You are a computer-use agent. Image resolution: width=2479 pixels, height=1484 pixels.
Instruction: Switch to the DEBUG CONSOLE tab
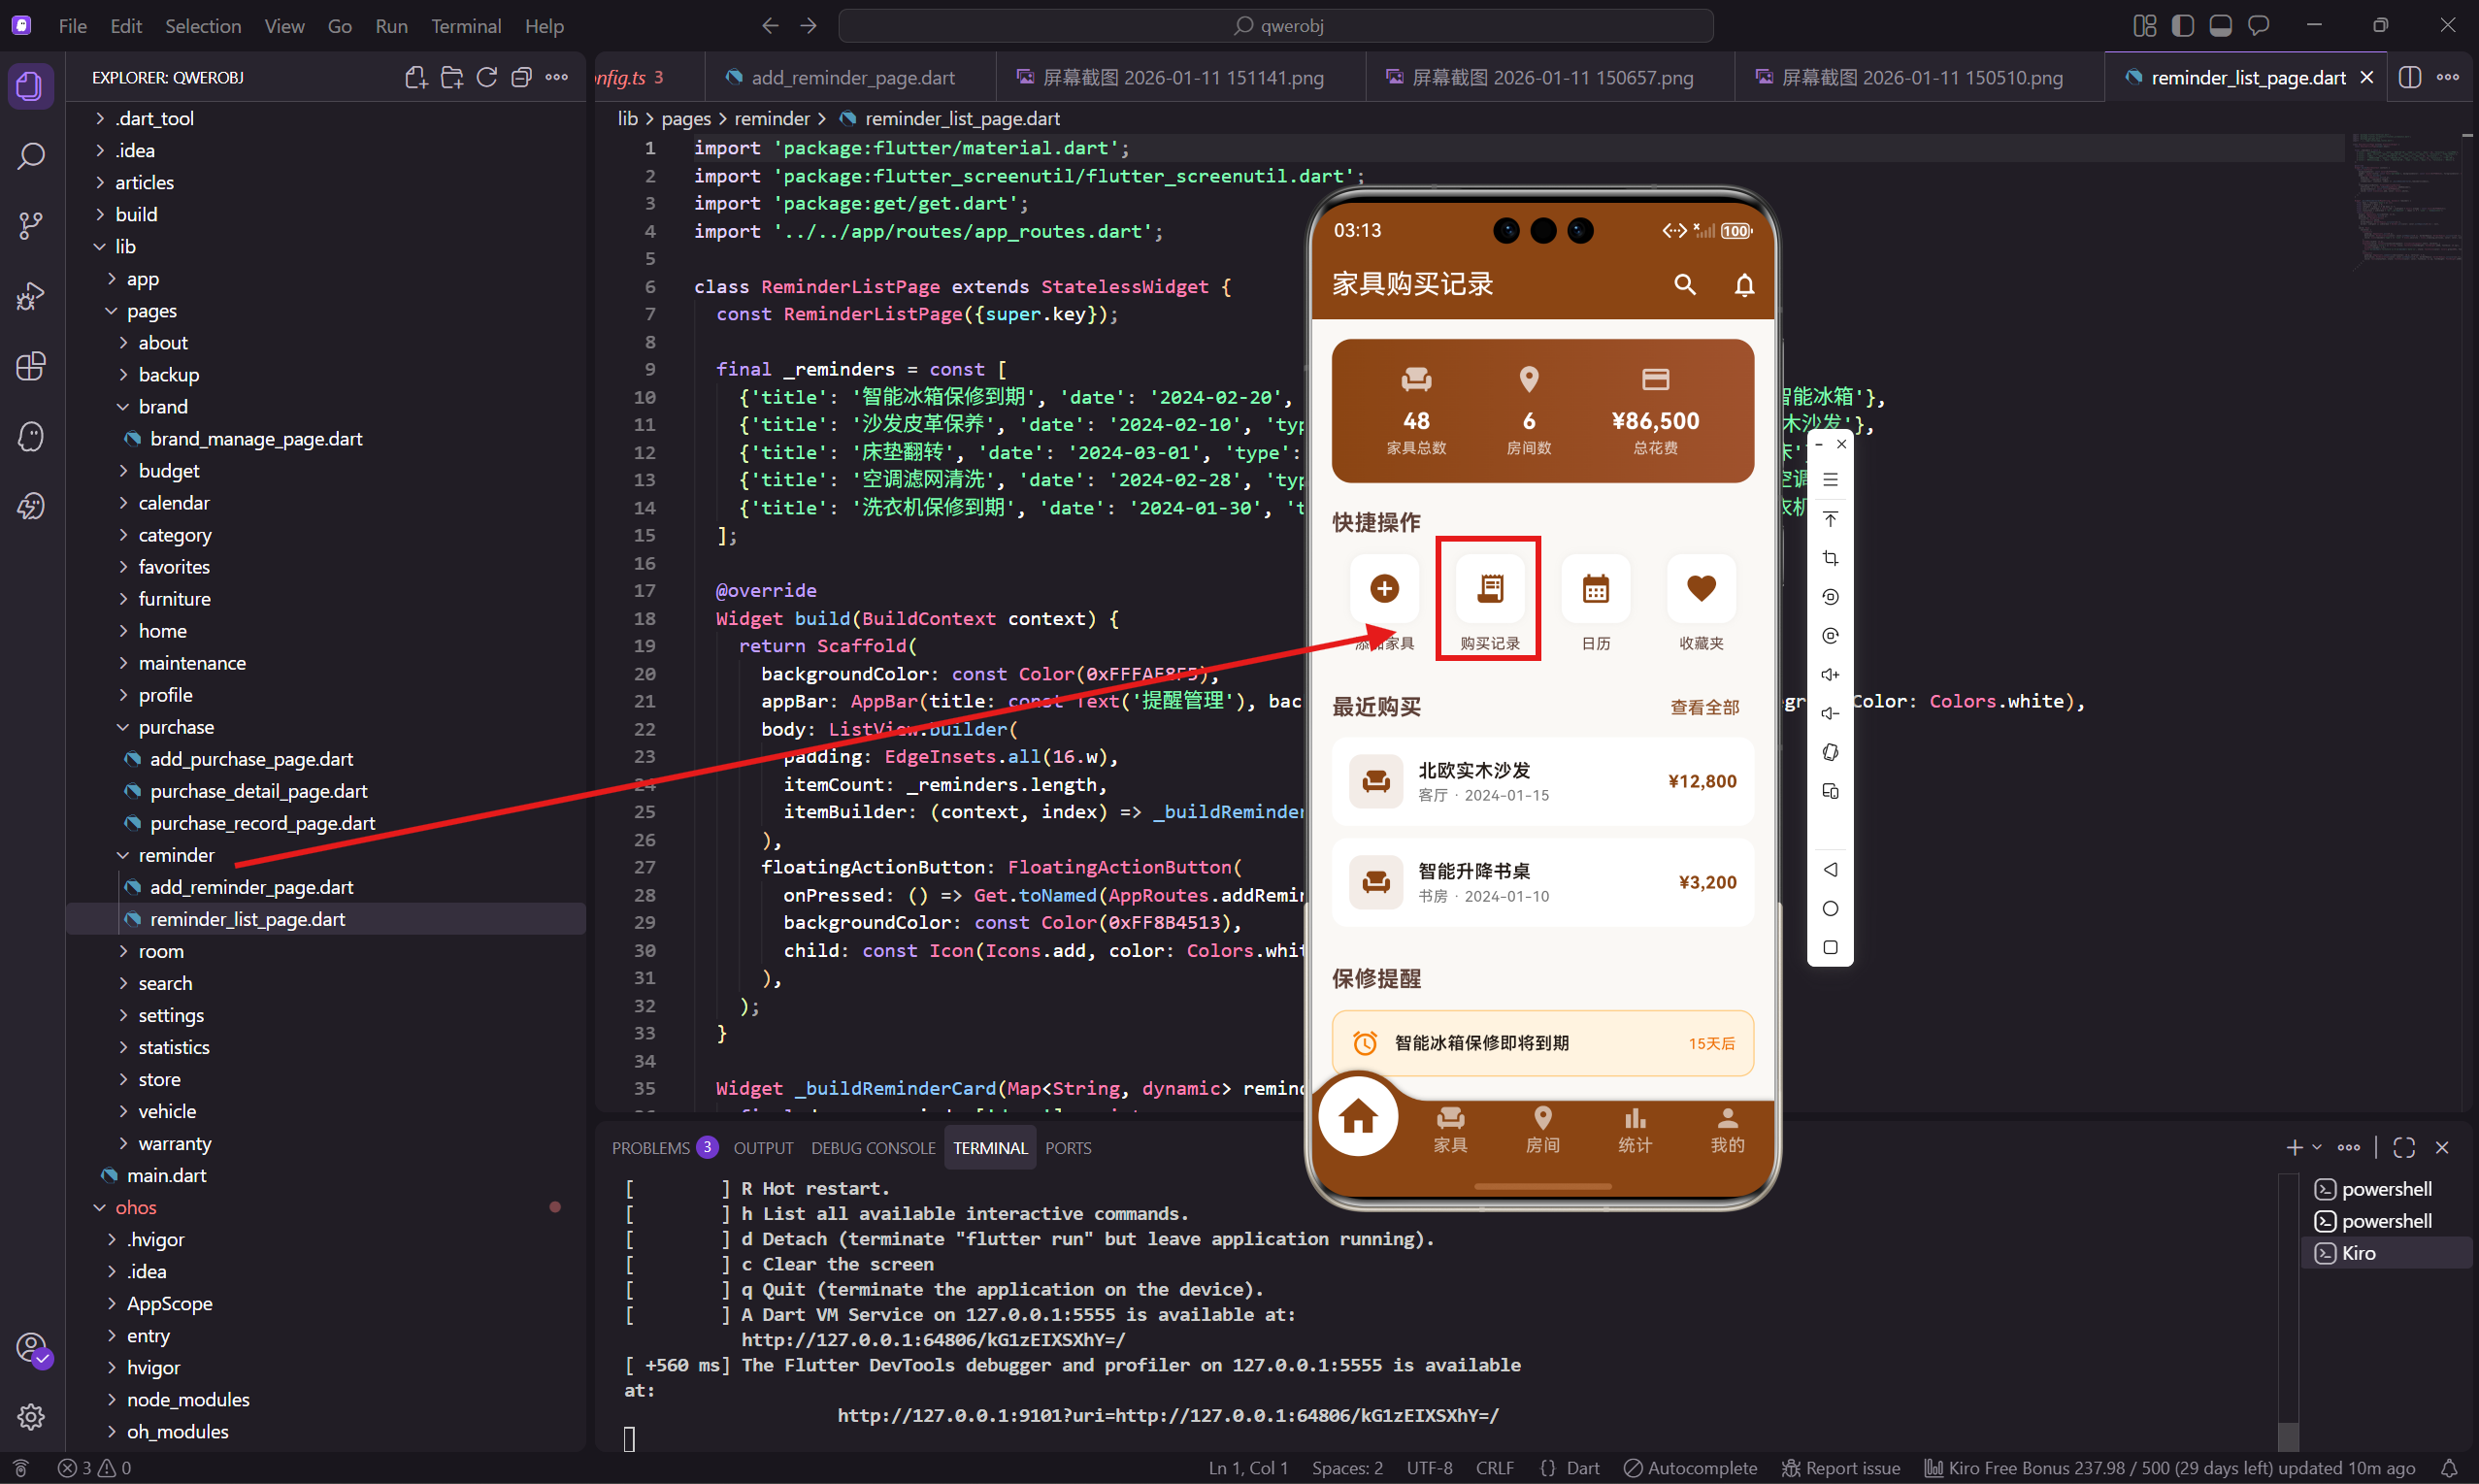tap(872, 1148)
